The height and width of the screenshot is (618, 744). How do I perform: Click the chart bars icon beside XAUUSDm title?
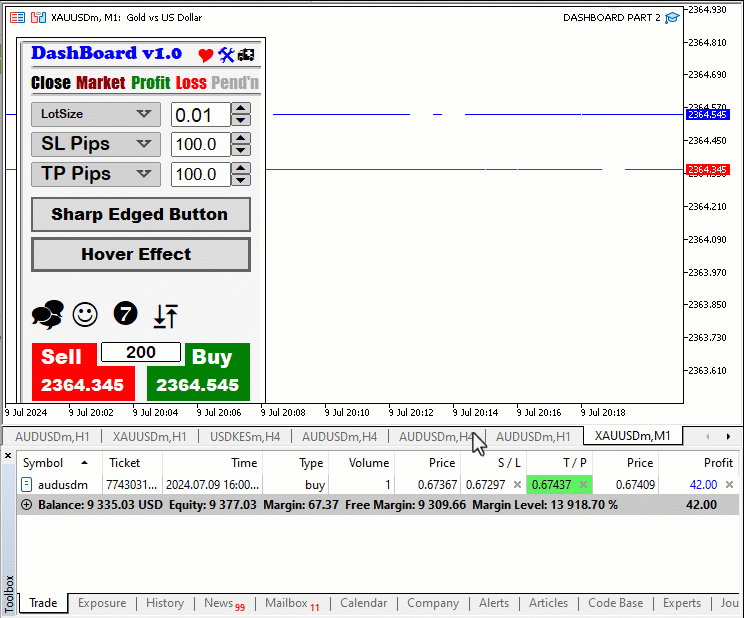click(38, 18)
